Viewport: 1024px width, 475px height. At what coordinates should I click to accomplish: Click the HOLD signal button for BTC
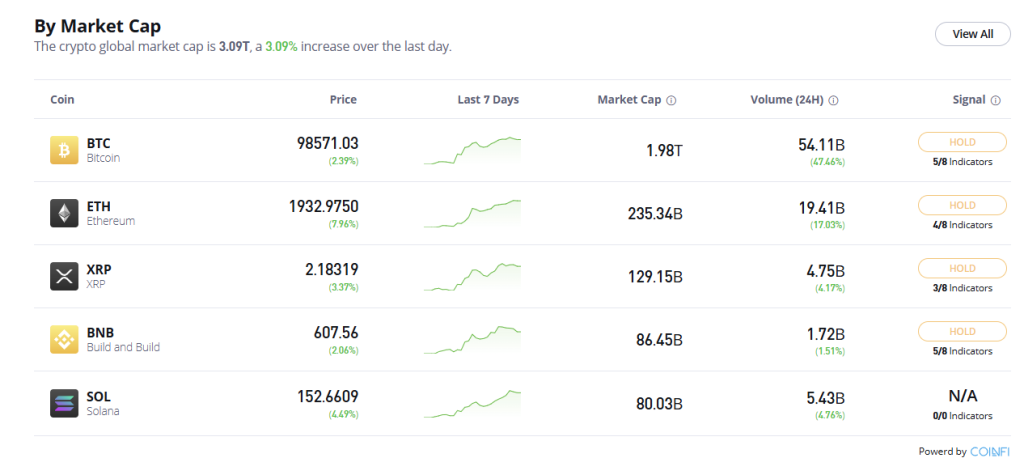[x=962, y=142]
